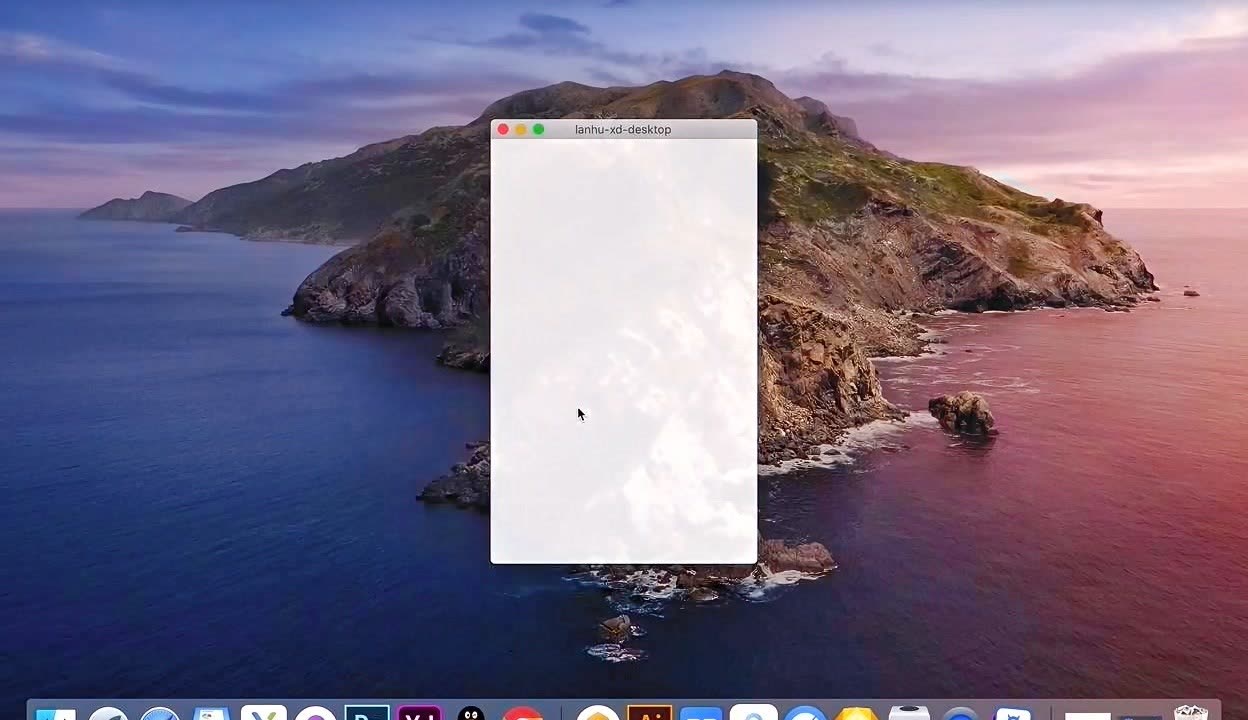The width and height of the screenshot is (1248, 720).
Task: Launch Adobe Illustrator from the dock
Action: 649,714
